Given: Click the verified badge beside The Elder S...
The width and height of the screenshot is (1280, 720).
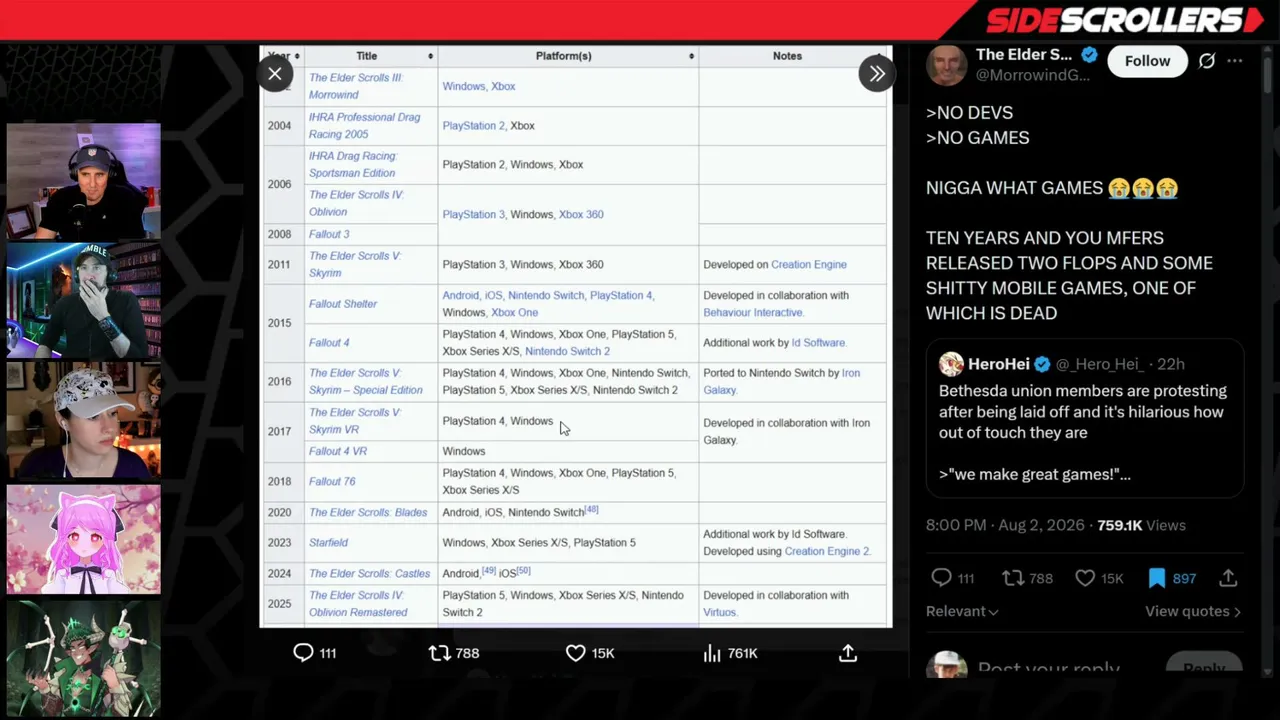Looking at the screenshot, I should coord(1090,55).
